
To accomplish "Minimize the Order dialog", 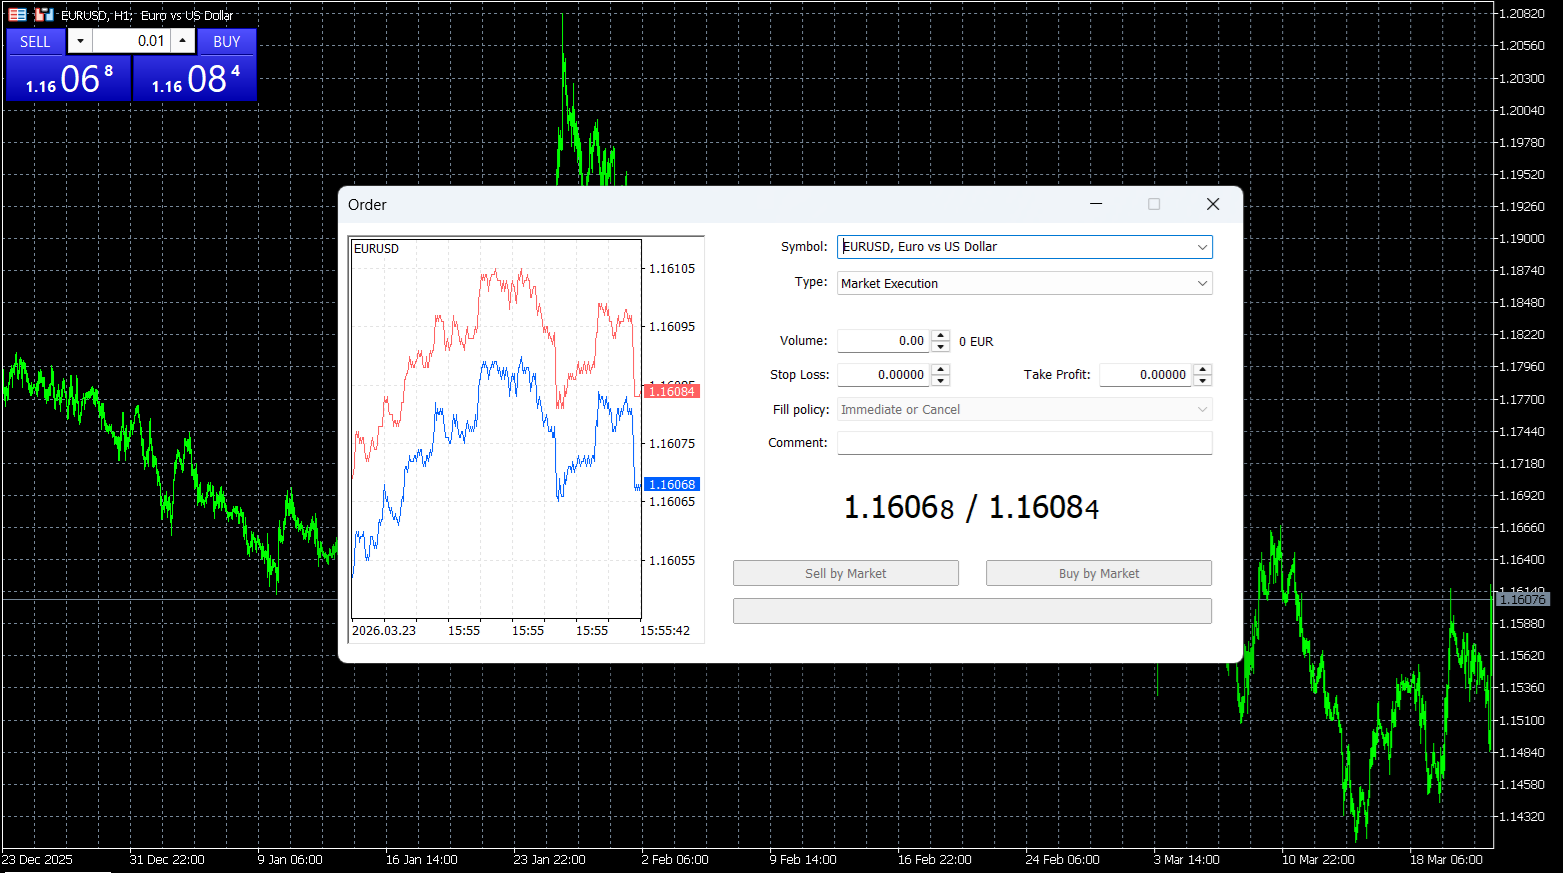I will pyautogui.click(x=1096, y=204).
